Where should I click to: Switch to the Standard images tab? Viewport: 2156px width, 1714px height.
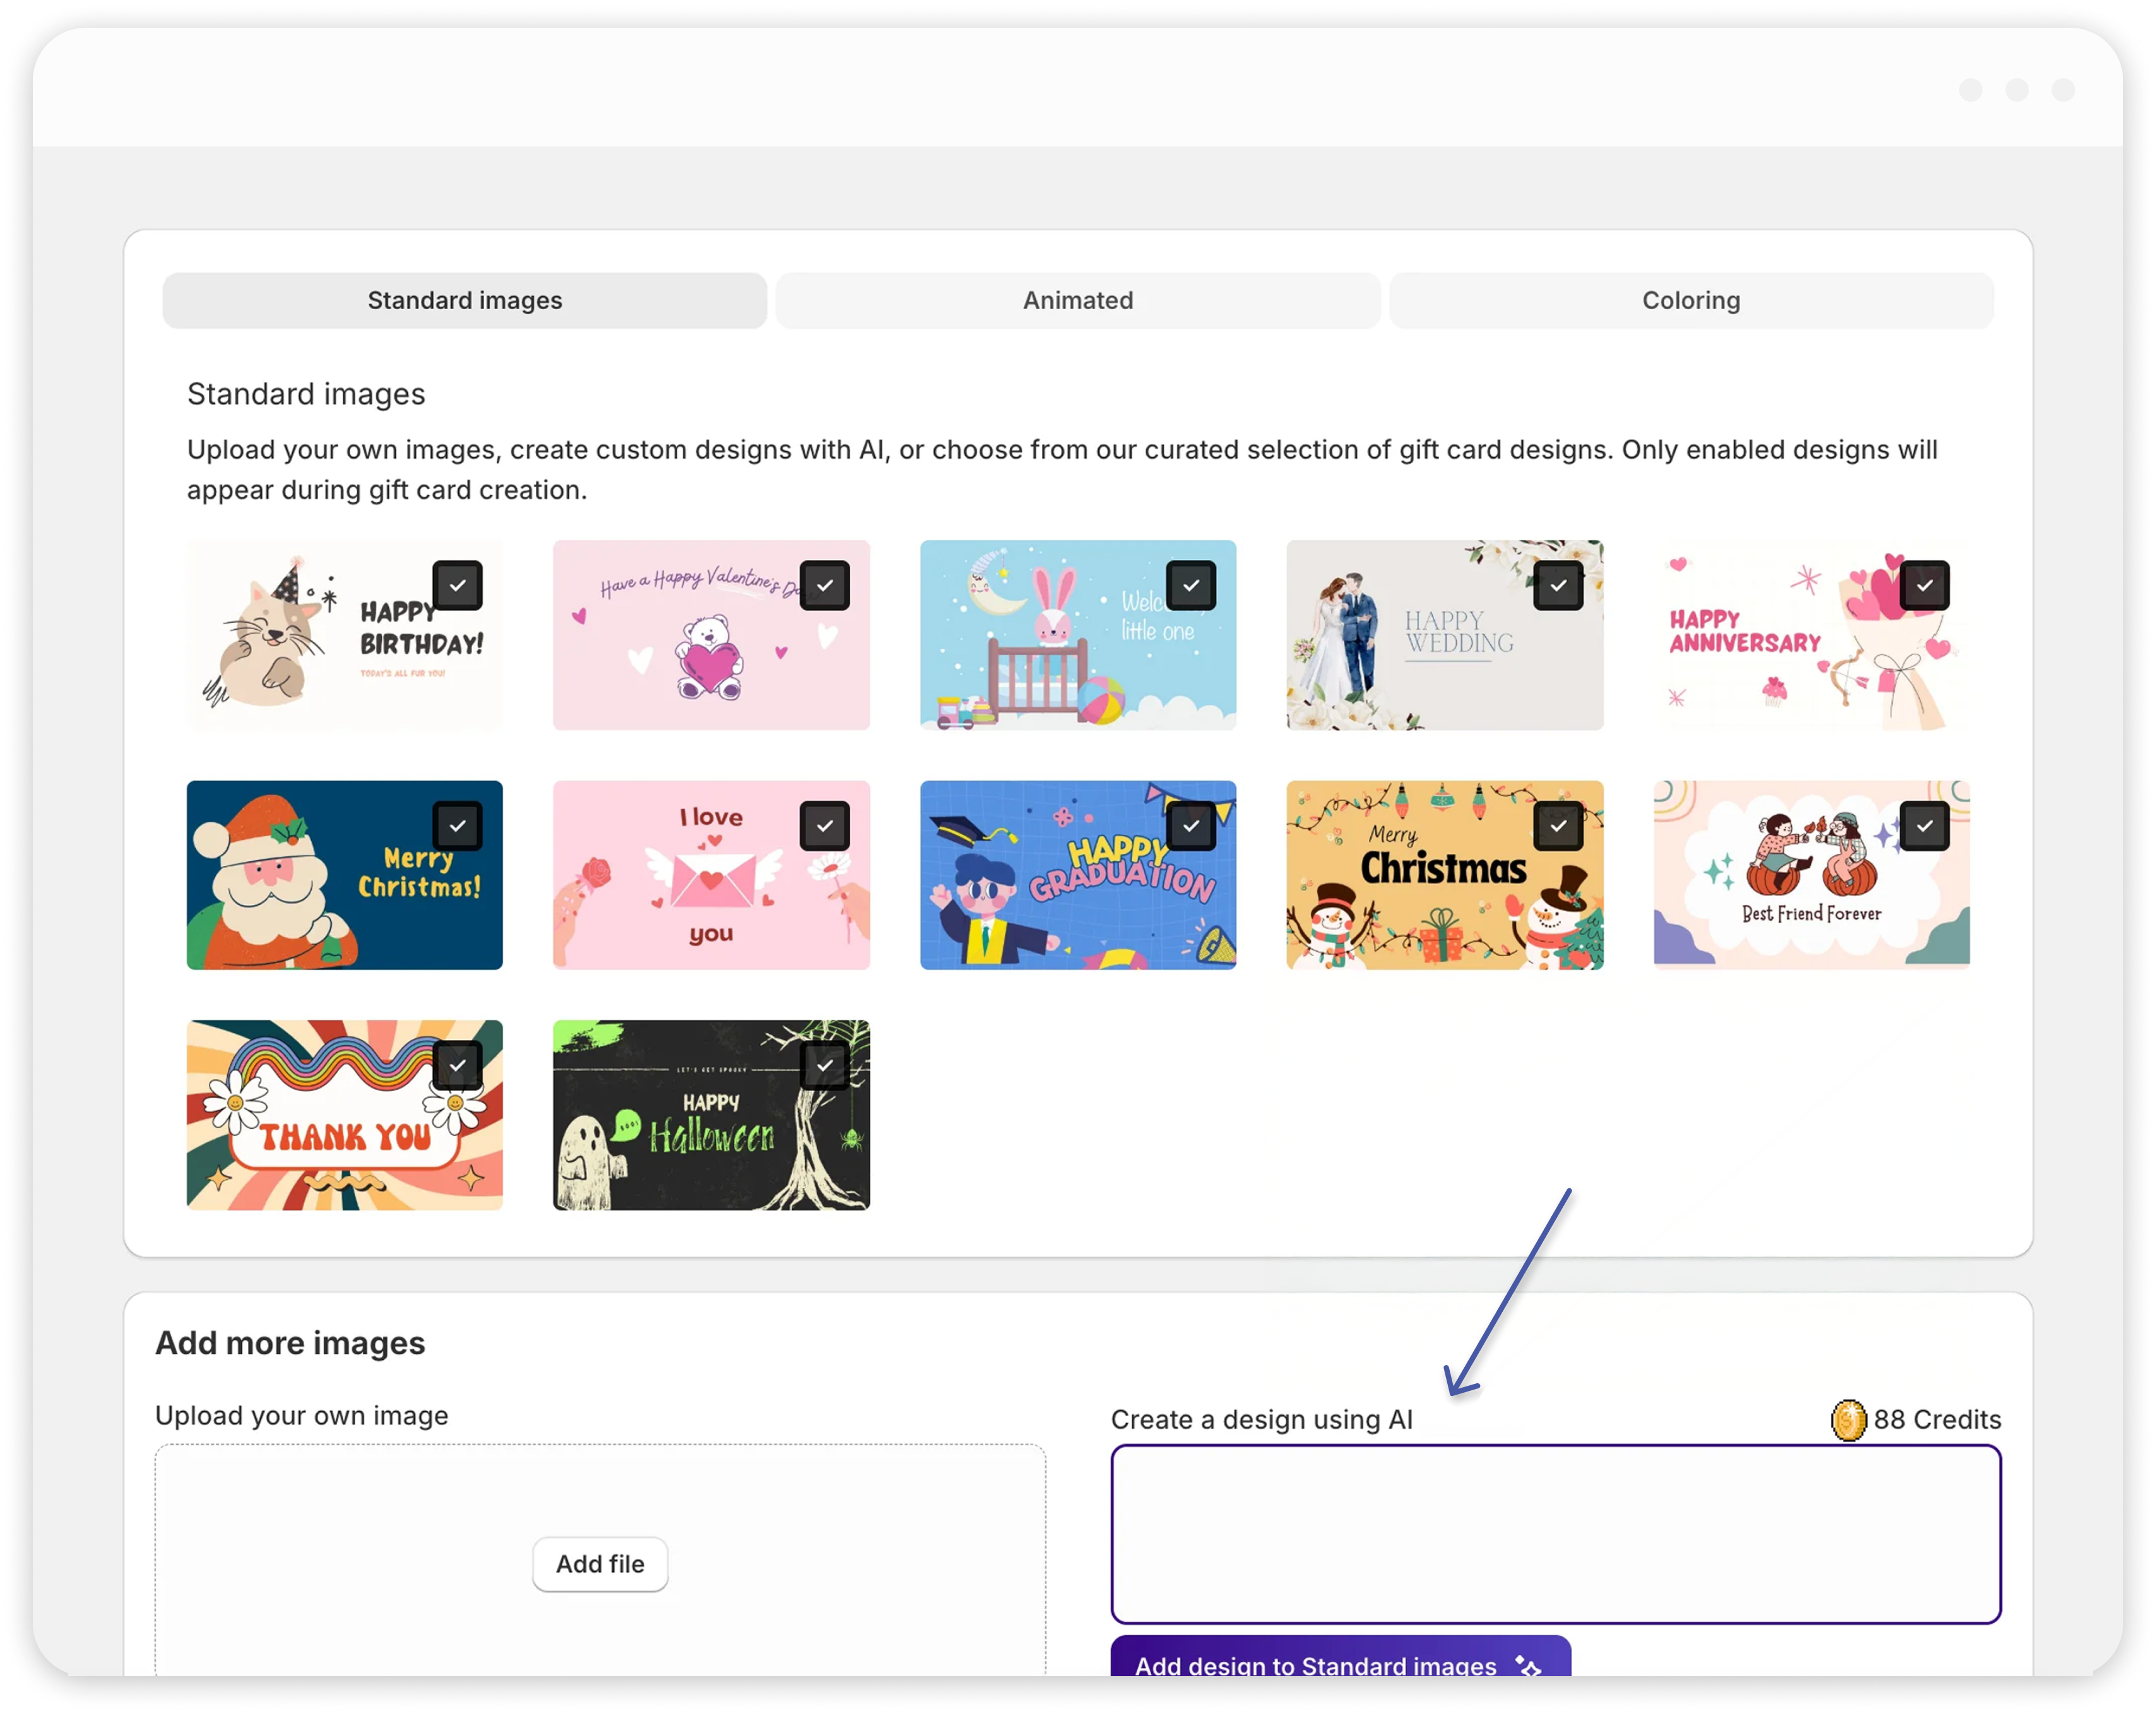click(x=464, y=300)
